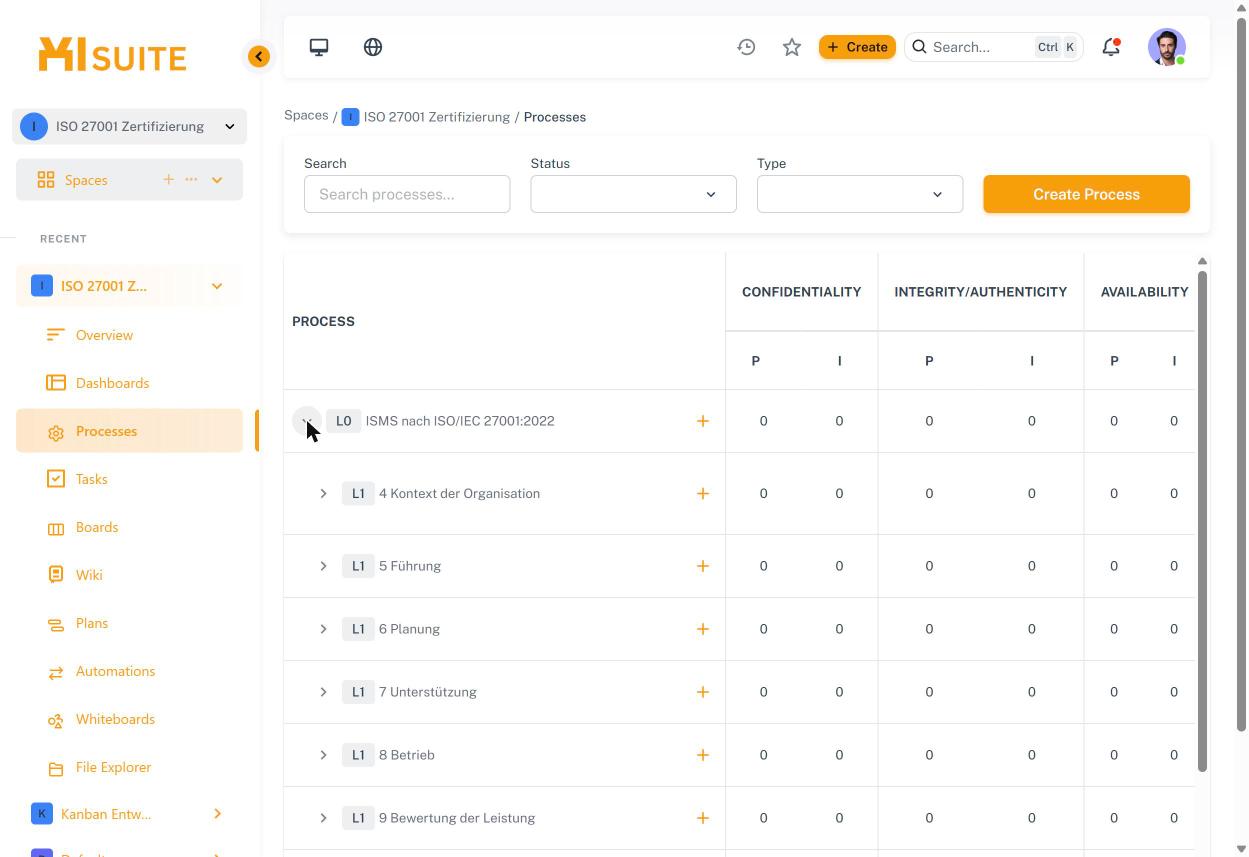Expand the 4 Kontext der Organisation row
Image resolution: width=1249 pixels, height=857 pixels.
pos(323,494)
